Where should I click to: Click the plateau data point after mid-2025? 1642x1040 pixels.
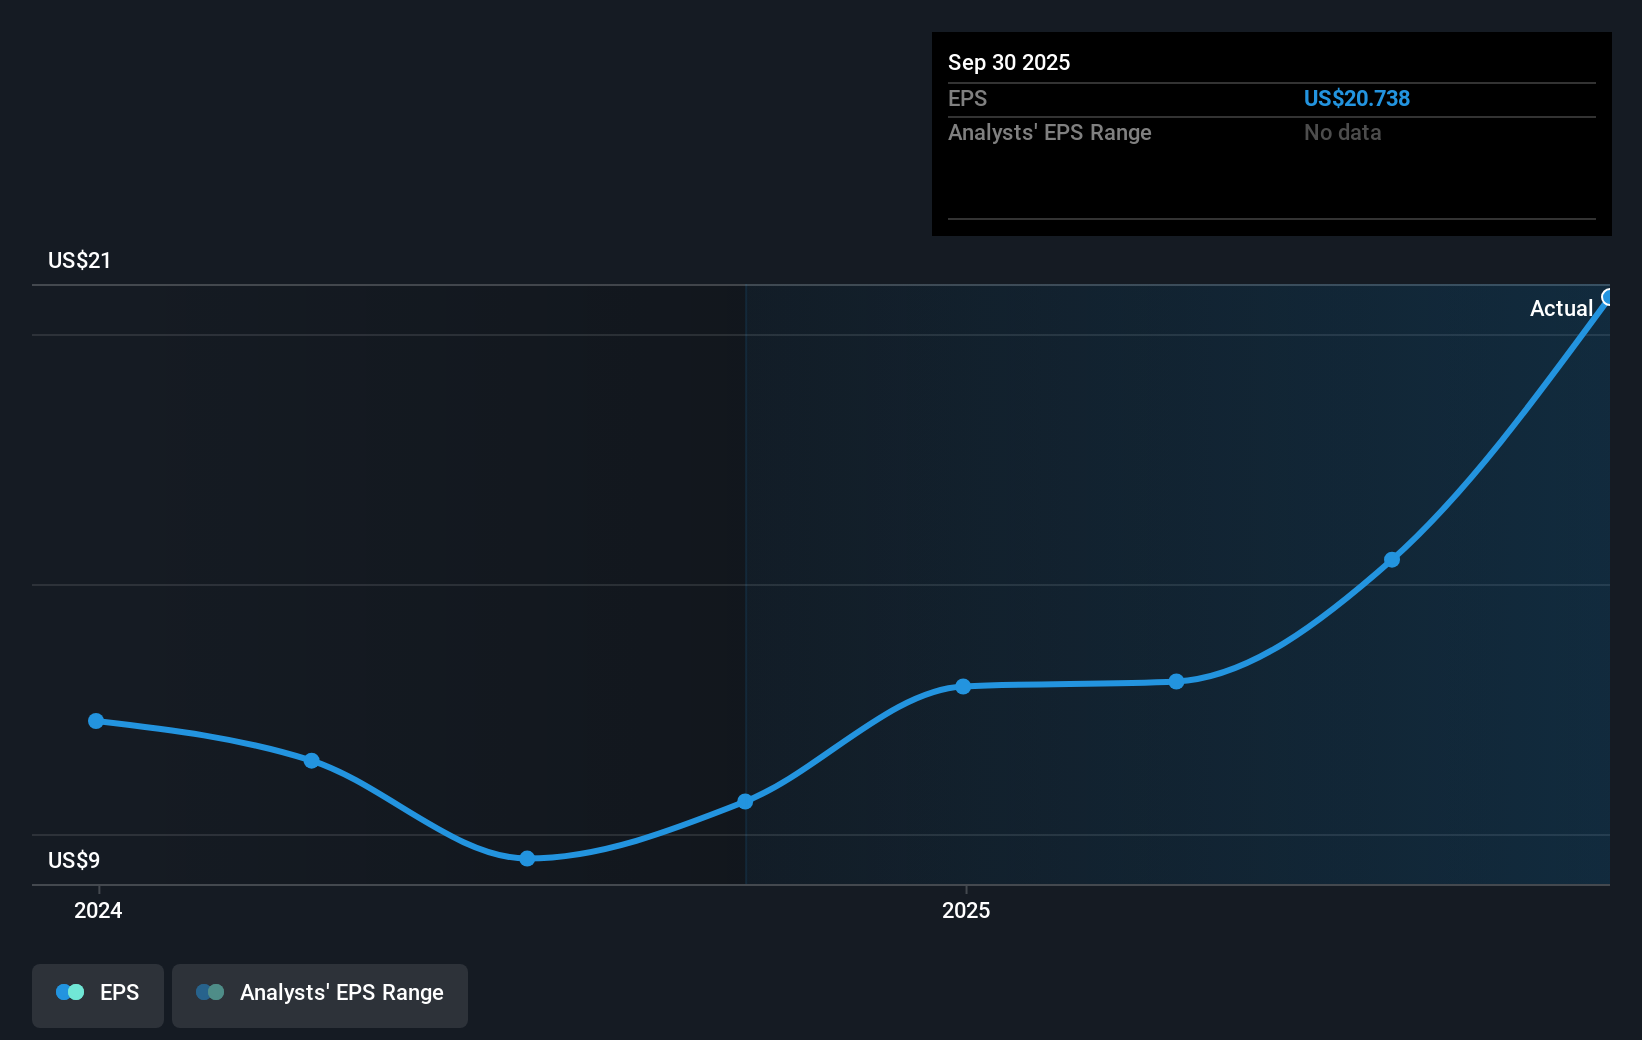click(x=1176, y=681)
